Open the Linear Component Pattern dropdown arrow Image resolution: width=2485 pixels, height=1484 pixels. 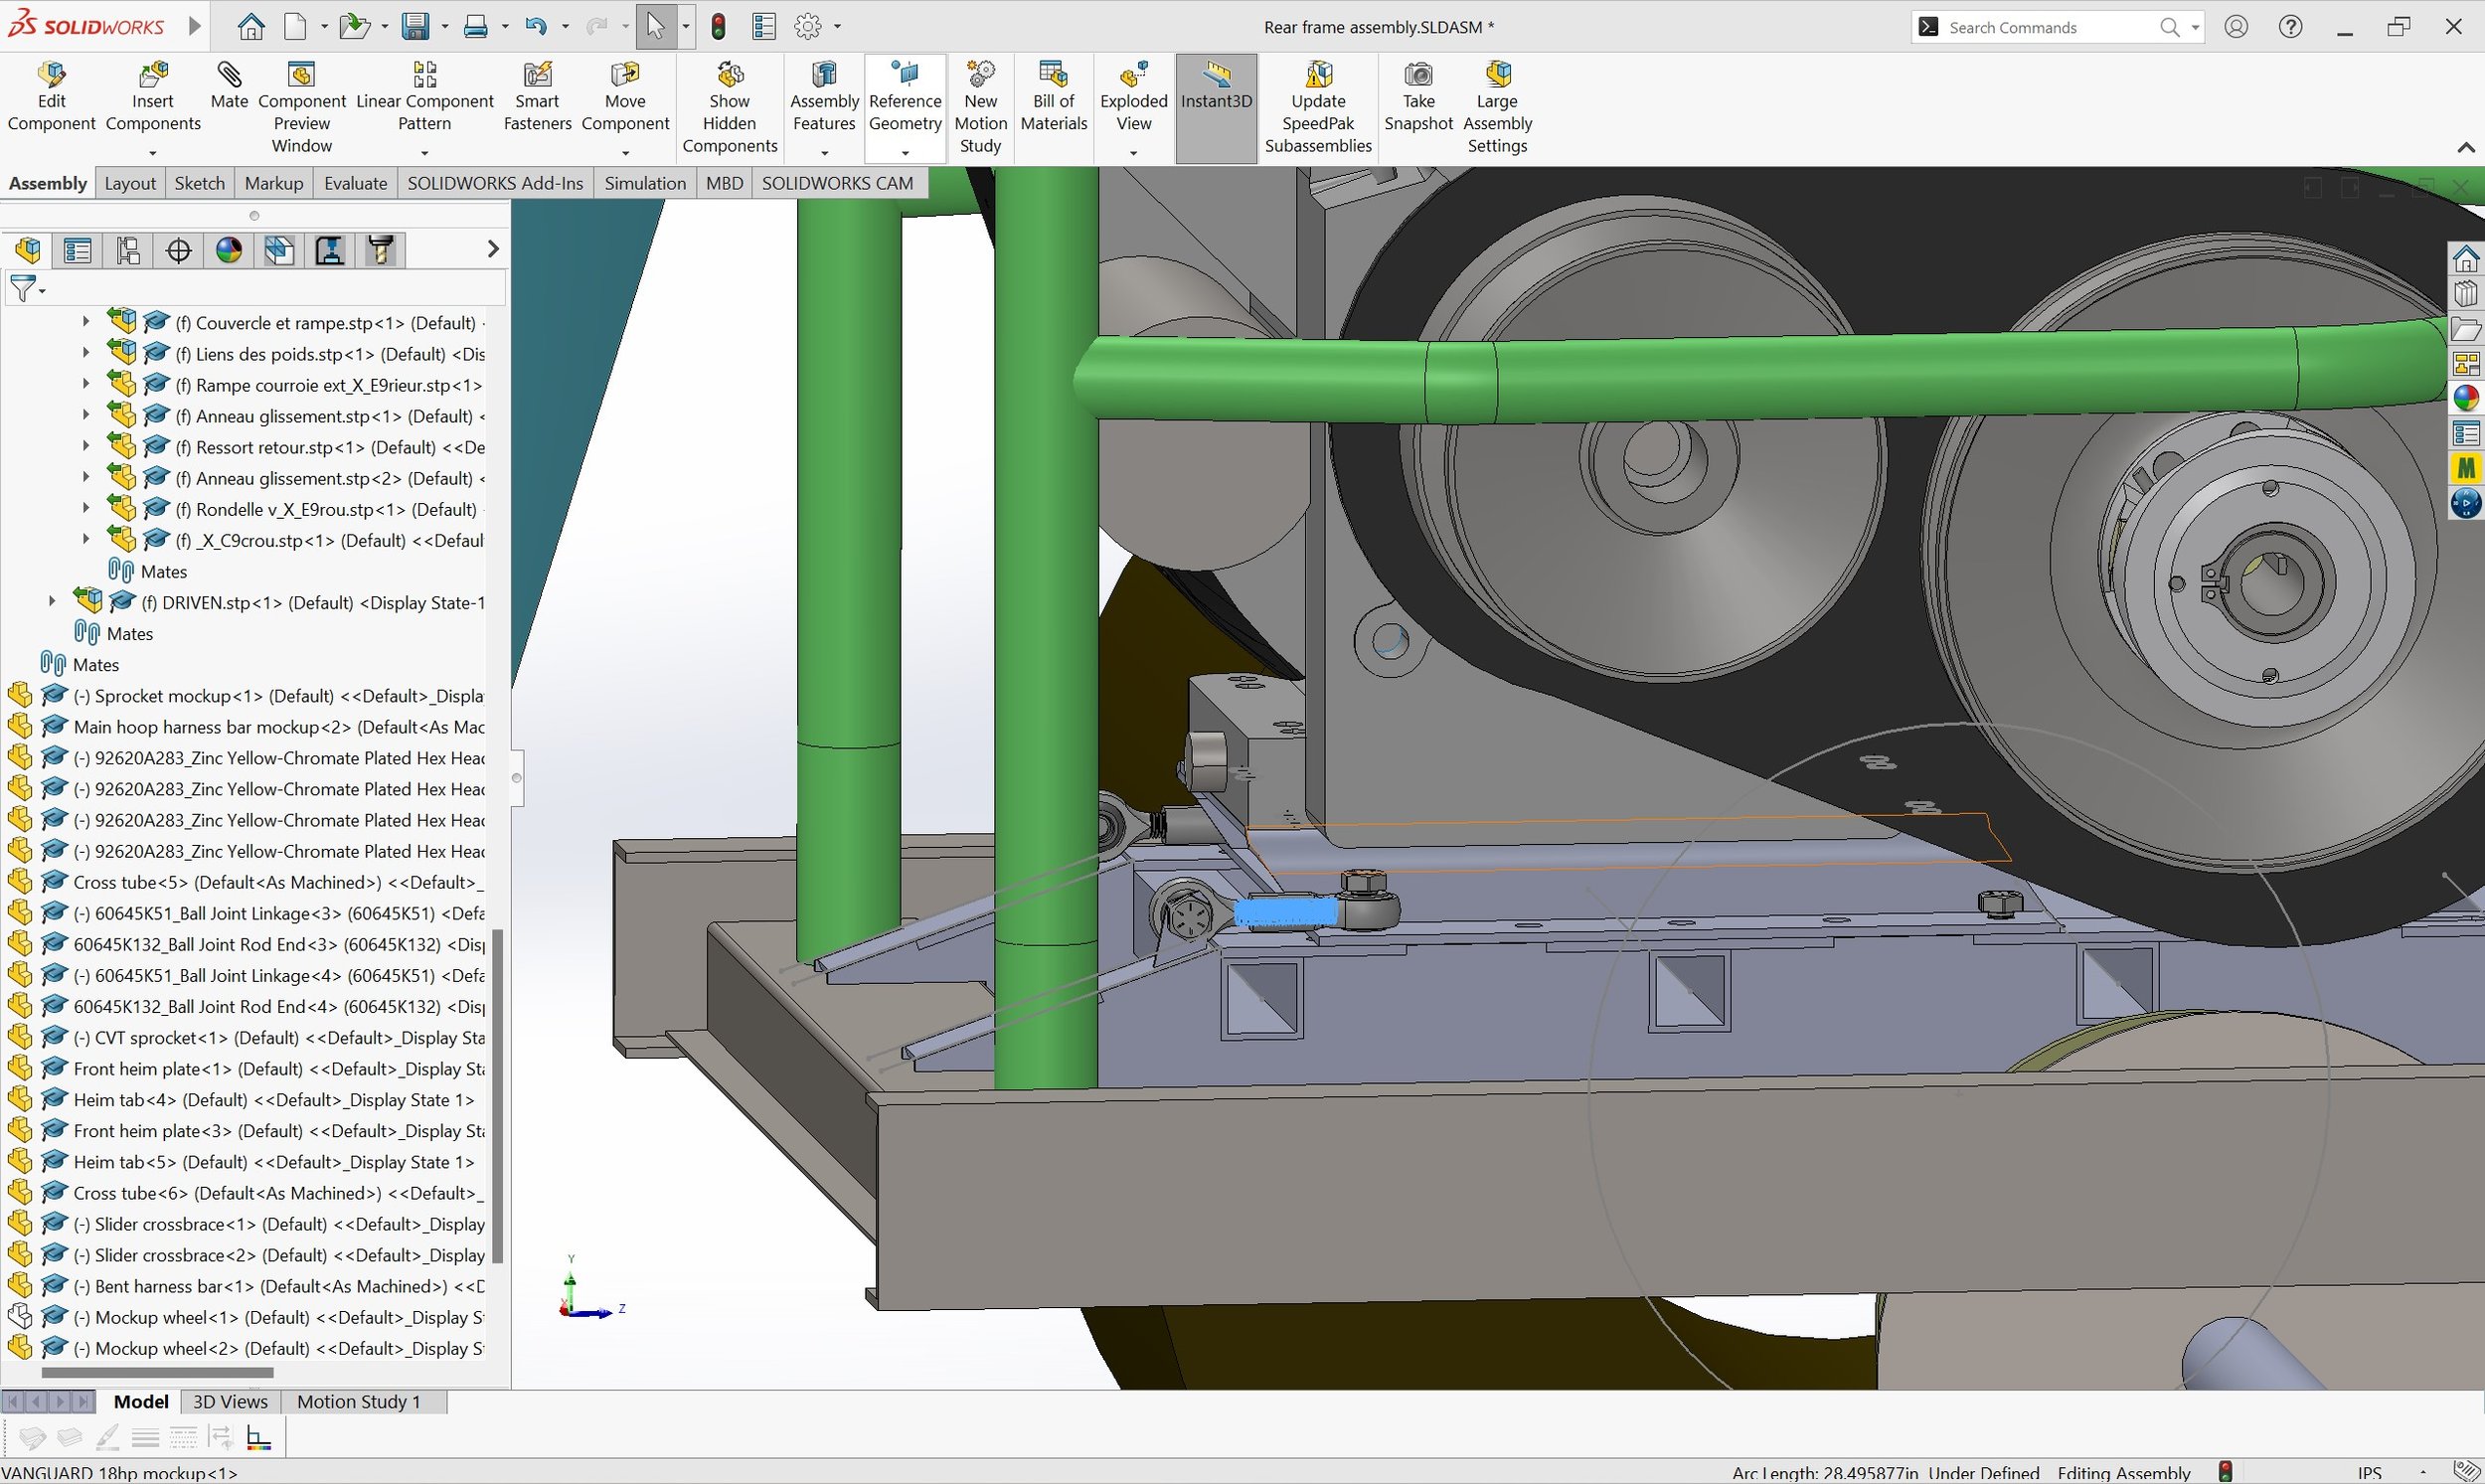point(425,153)
